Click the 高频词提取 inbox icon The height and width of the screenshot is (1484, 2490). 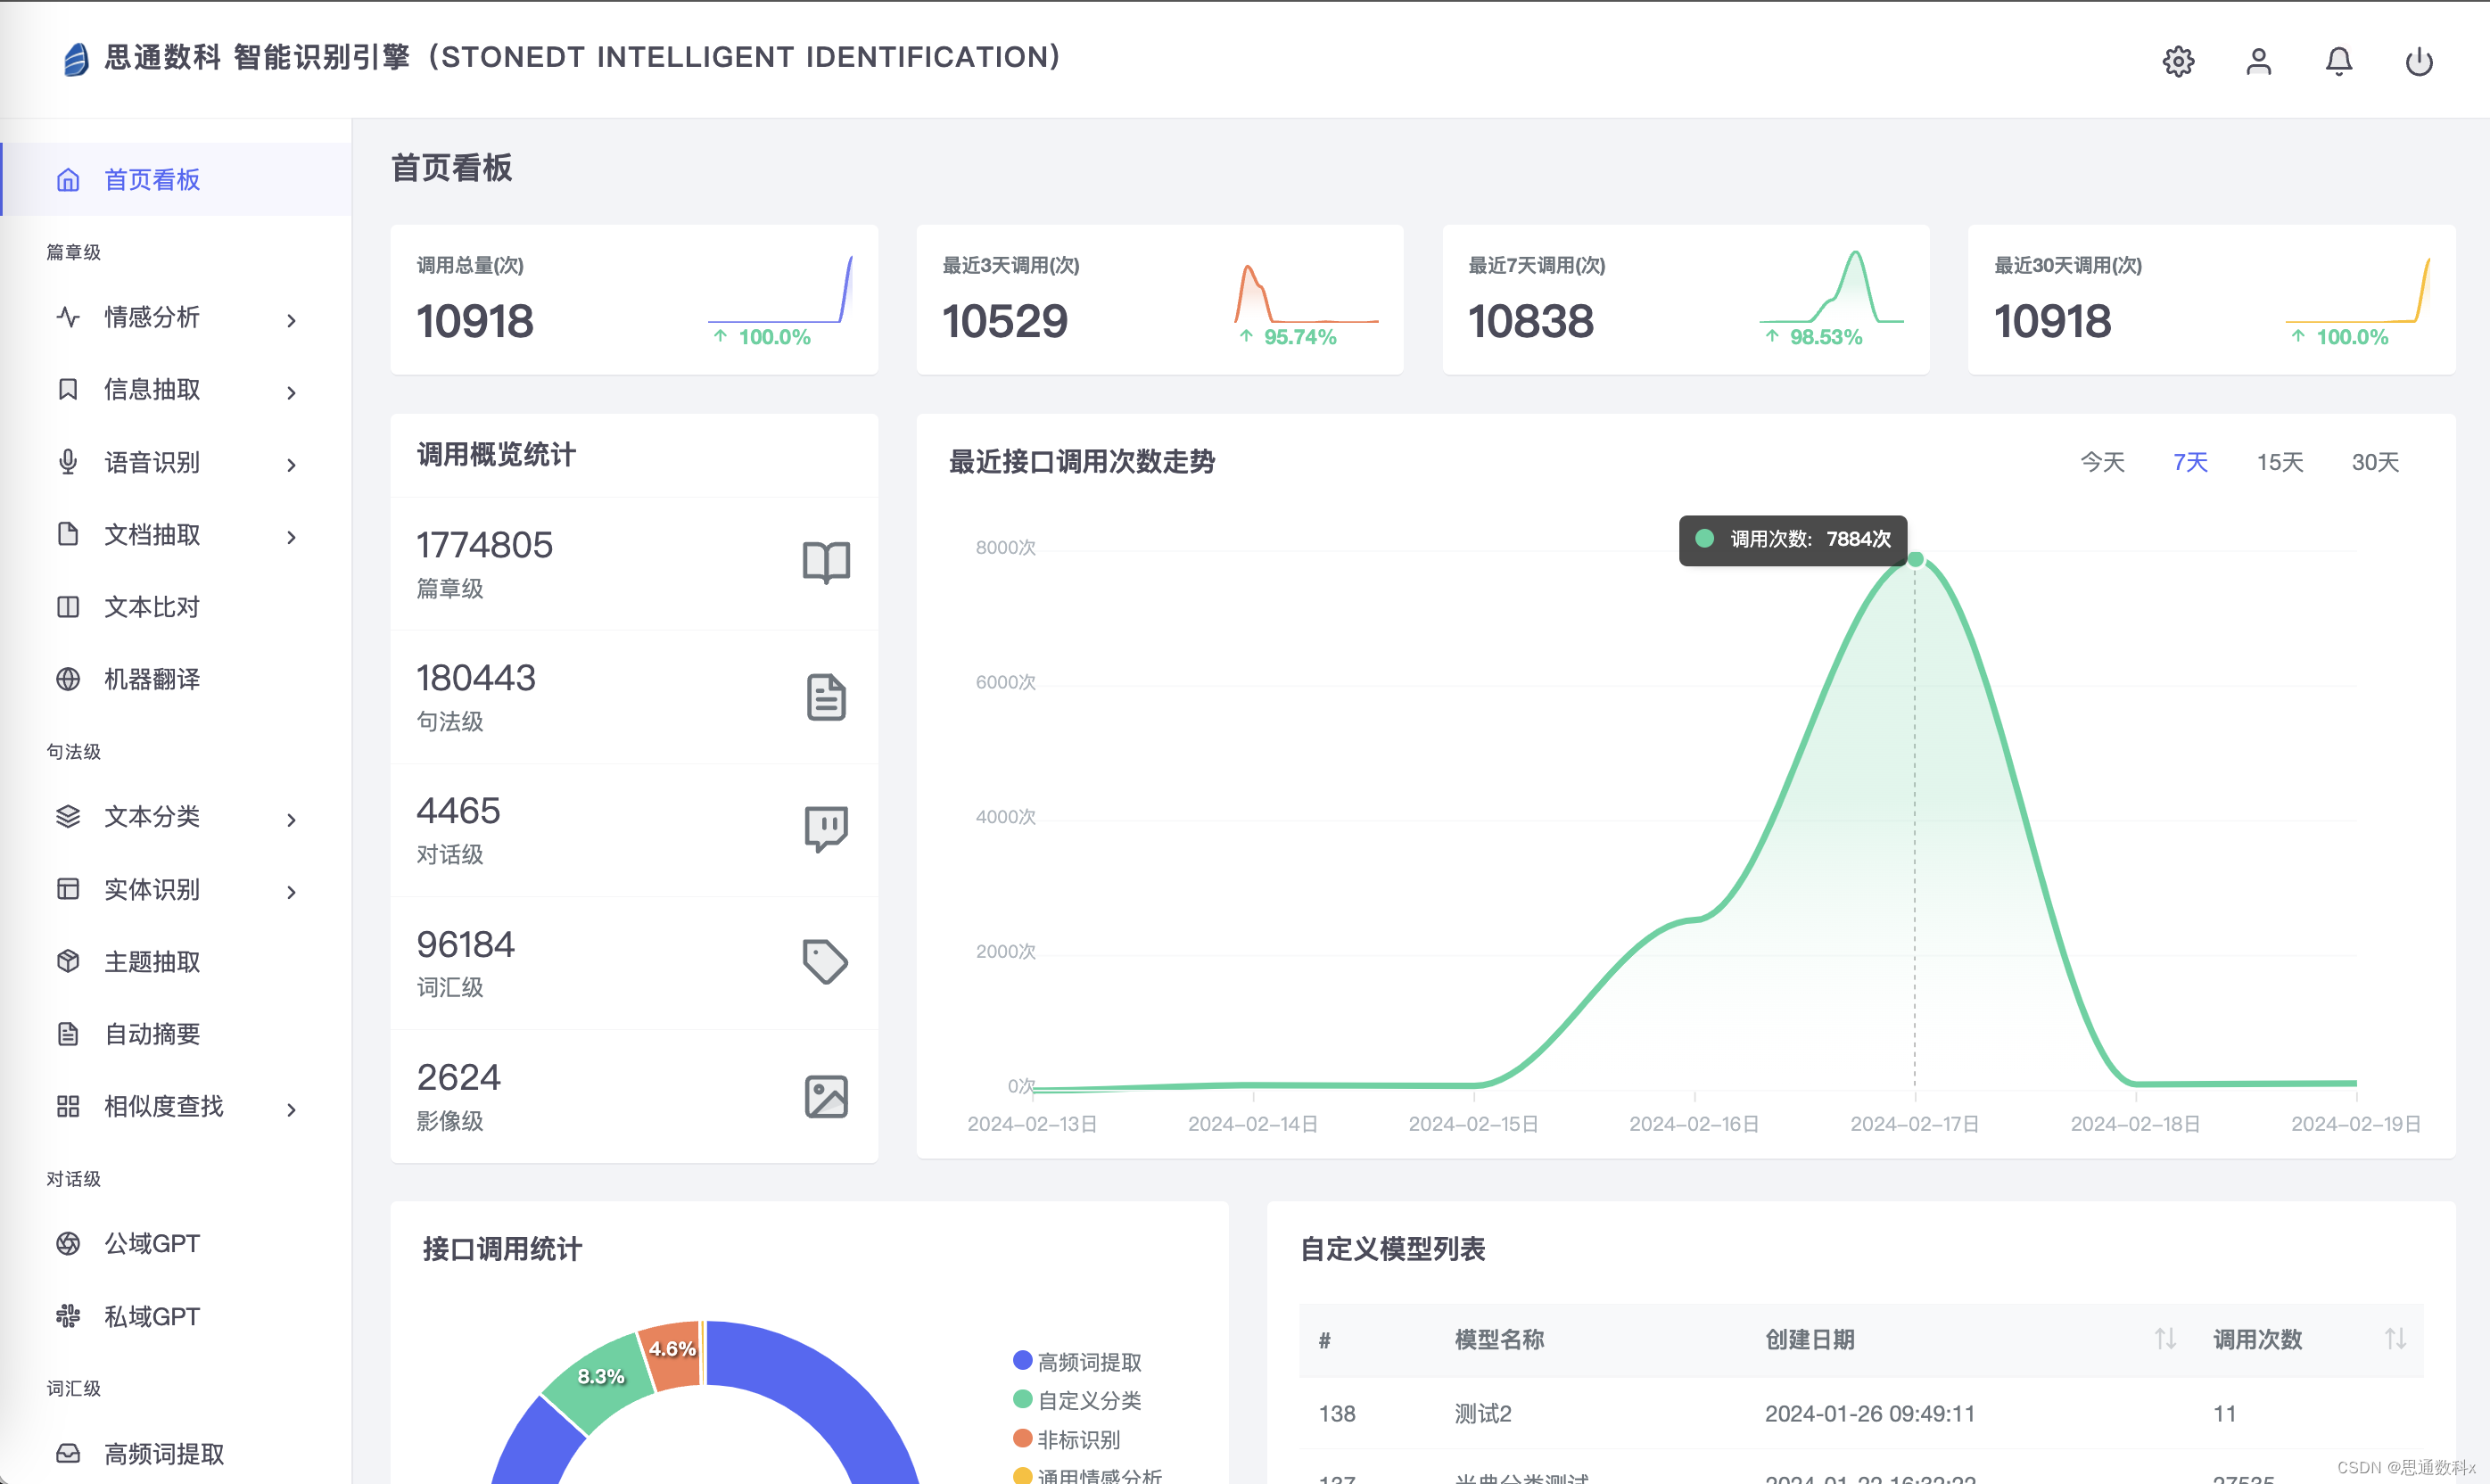point(68,1453)
